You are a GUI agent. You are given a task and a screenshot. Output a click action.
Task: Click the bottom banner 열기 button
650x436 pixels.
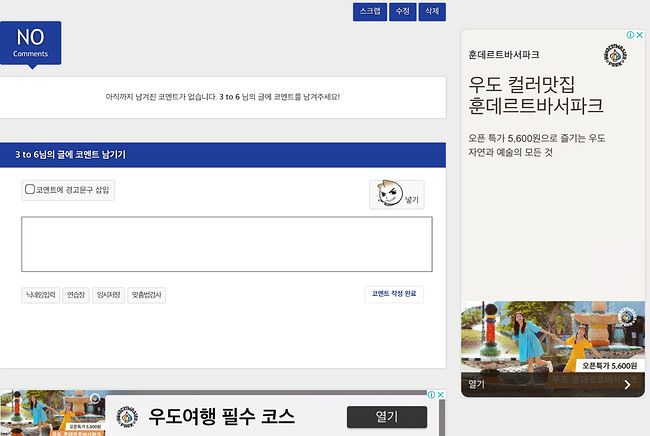387,417
